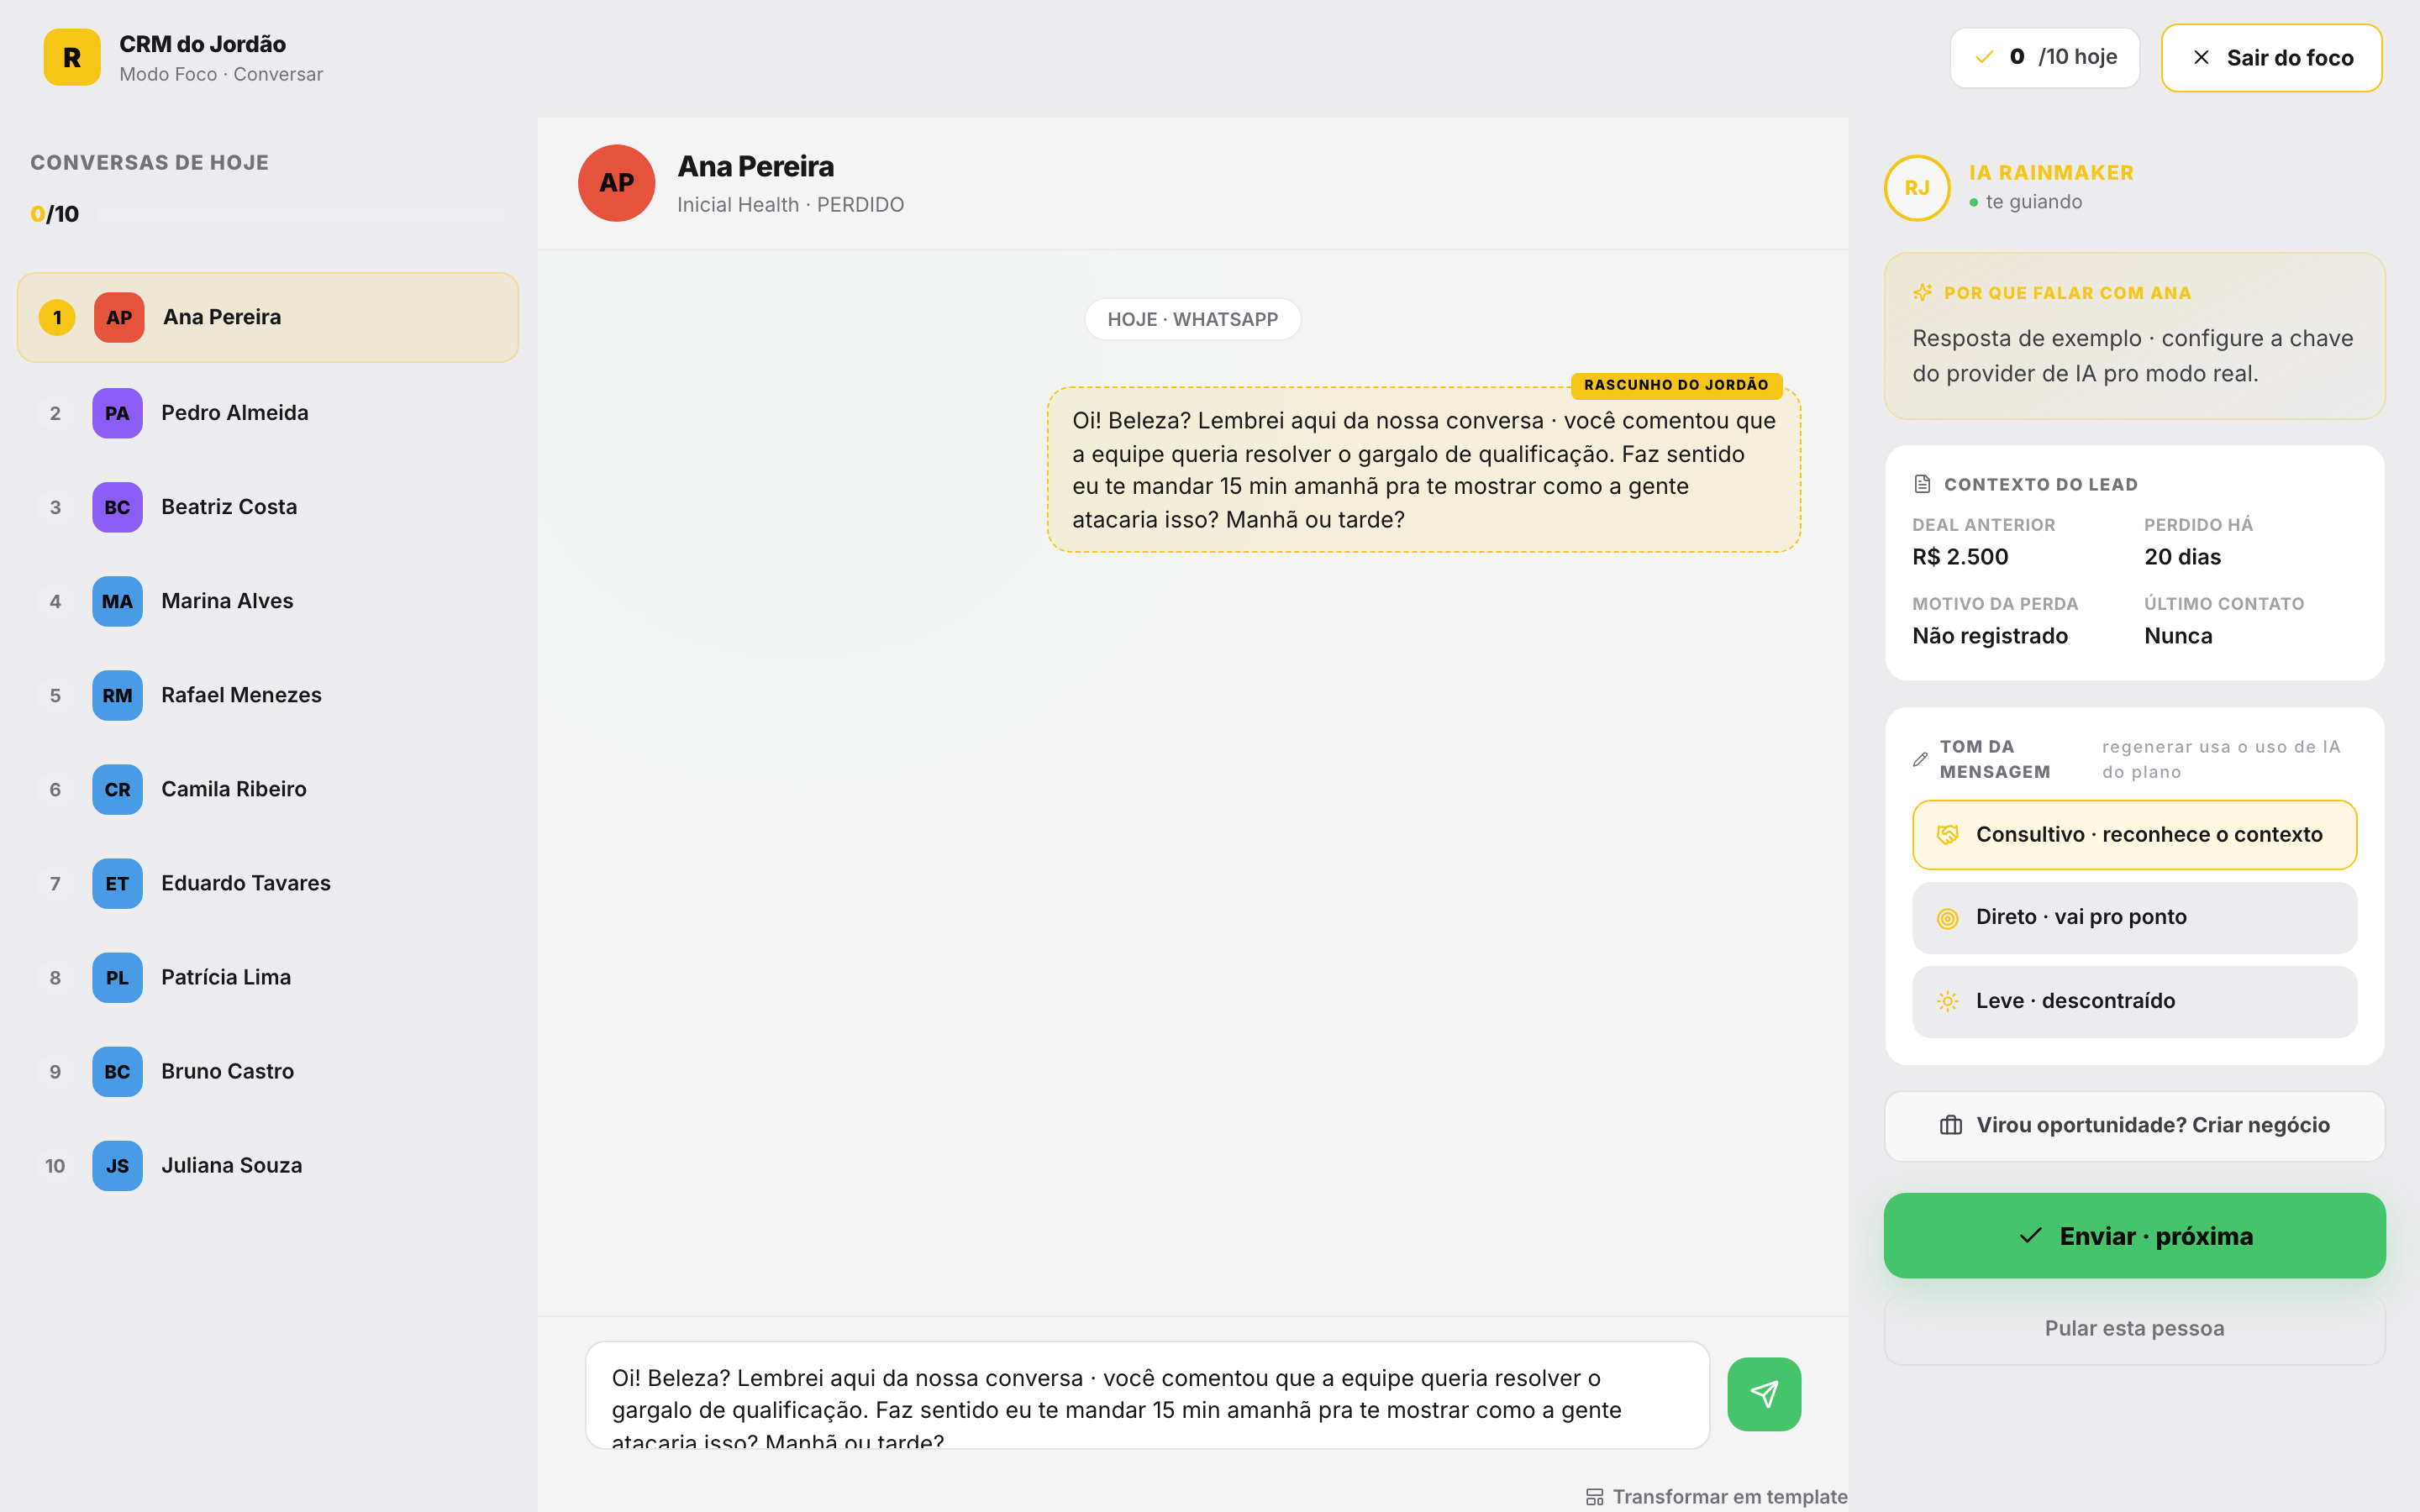Click the green paper-plane send icon
This screenshot has height=1512, width=2420.
1764,1394
